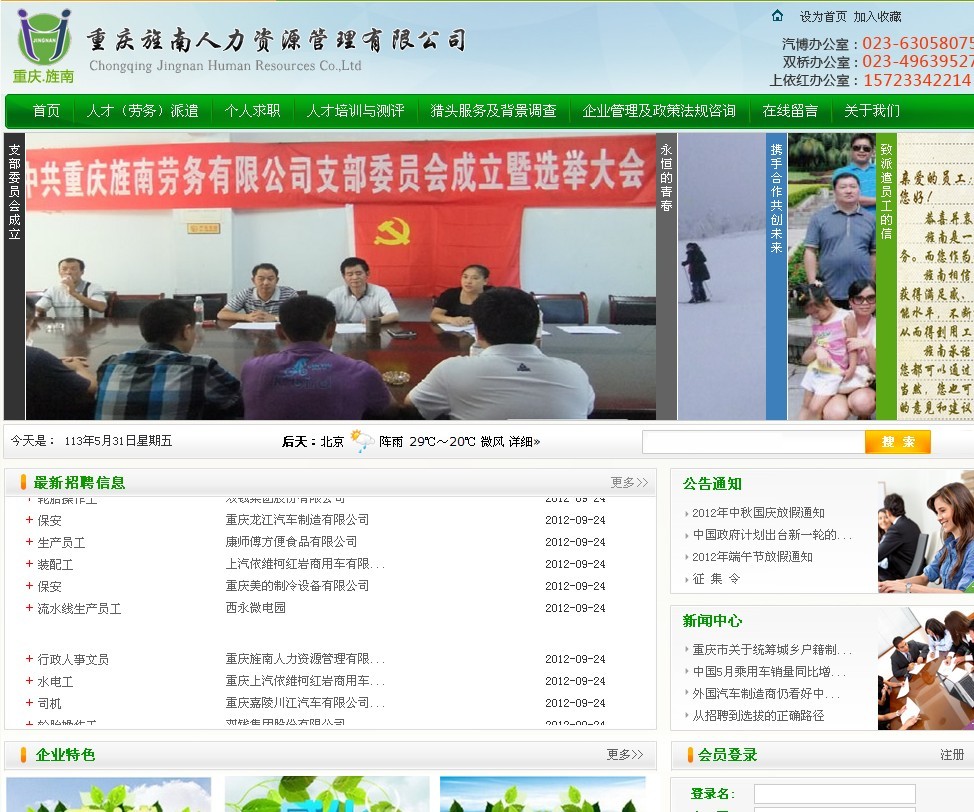This screenshot has height=812, width=974.
Task: Click company 重庆嘉陵川江汽车有限公司
Action: click(305, 703)
